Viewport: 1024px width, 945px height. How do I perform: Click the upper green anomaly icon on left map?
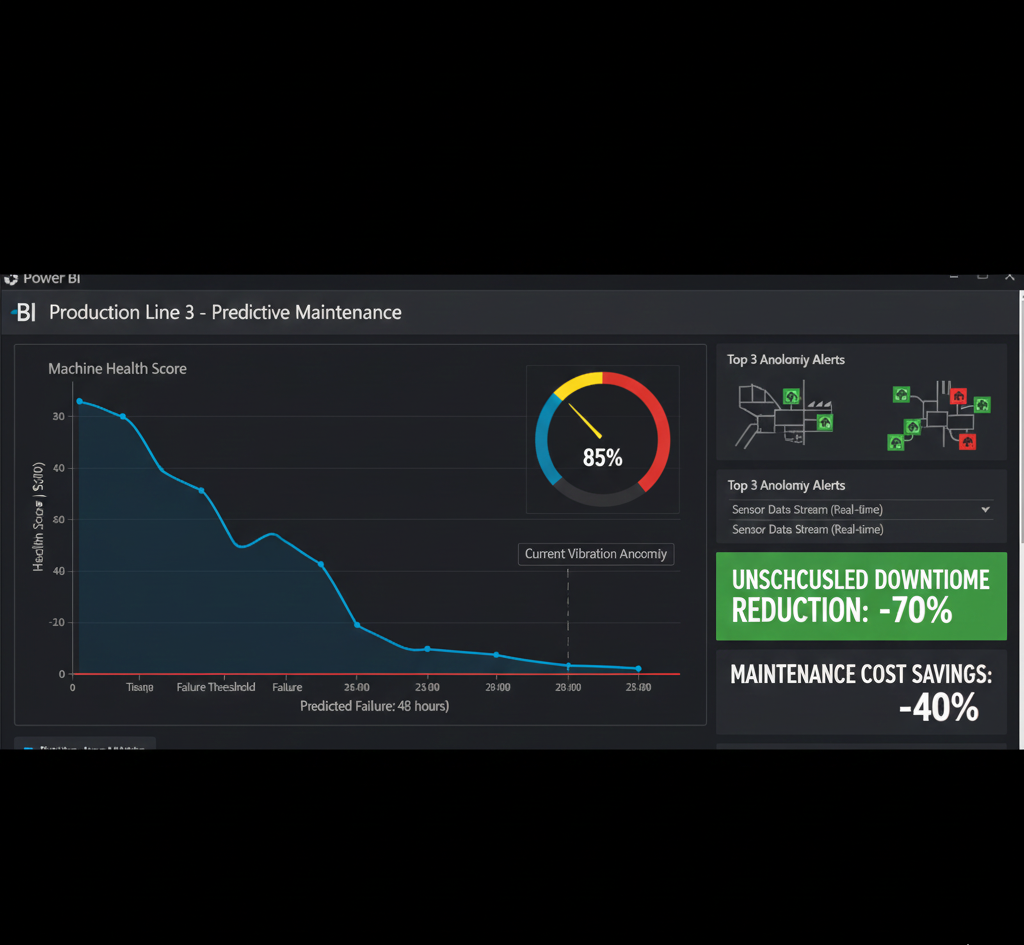coord(791,396)
